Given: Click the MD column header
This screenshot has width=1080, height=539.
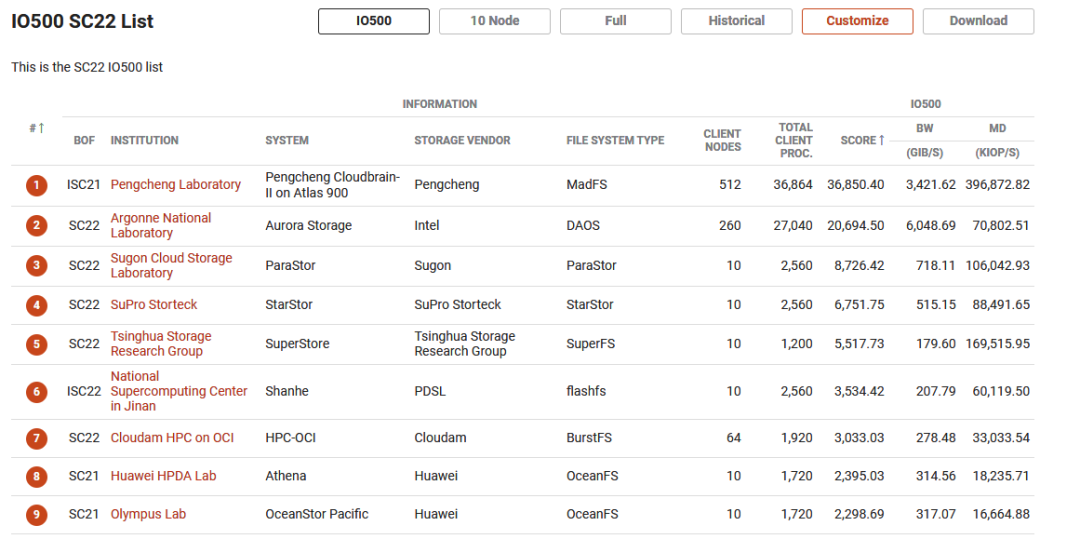Looking at the screenshot, I should point(997,128).
